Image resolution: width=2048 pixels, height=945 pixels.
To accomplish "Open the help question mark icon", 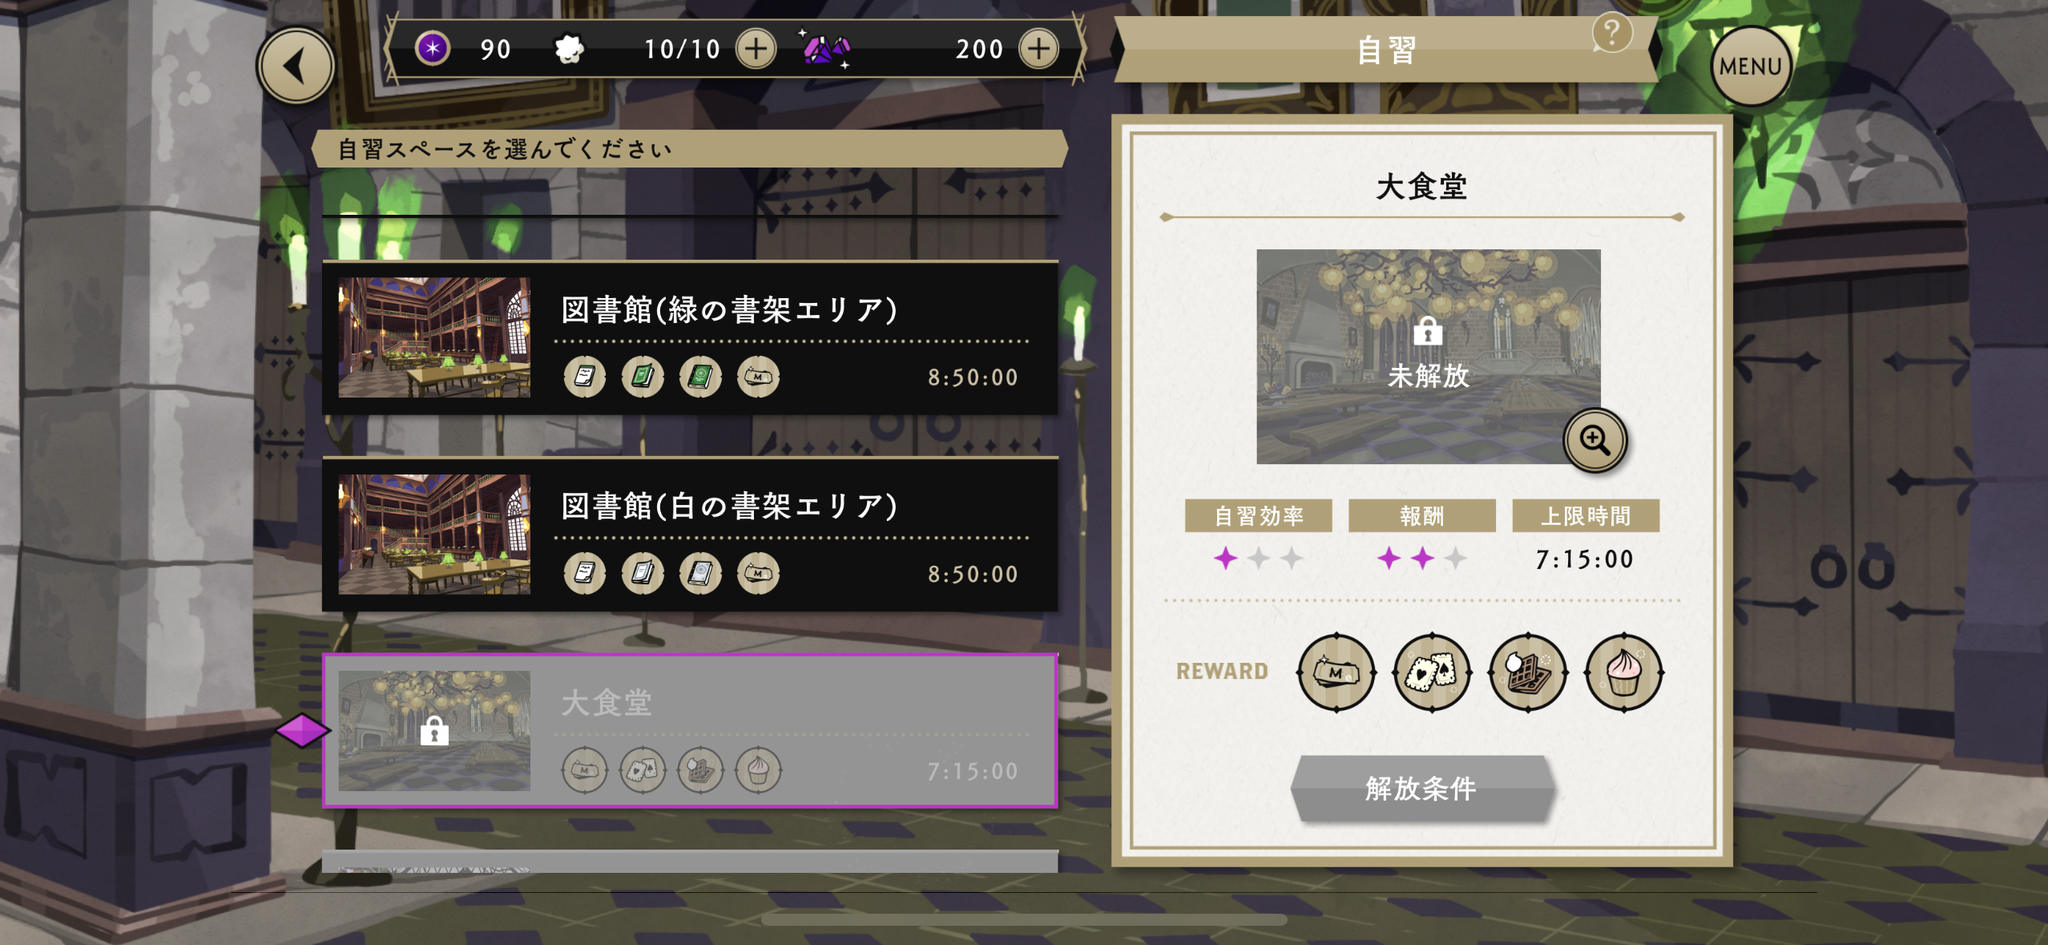I will point(1612,33).
